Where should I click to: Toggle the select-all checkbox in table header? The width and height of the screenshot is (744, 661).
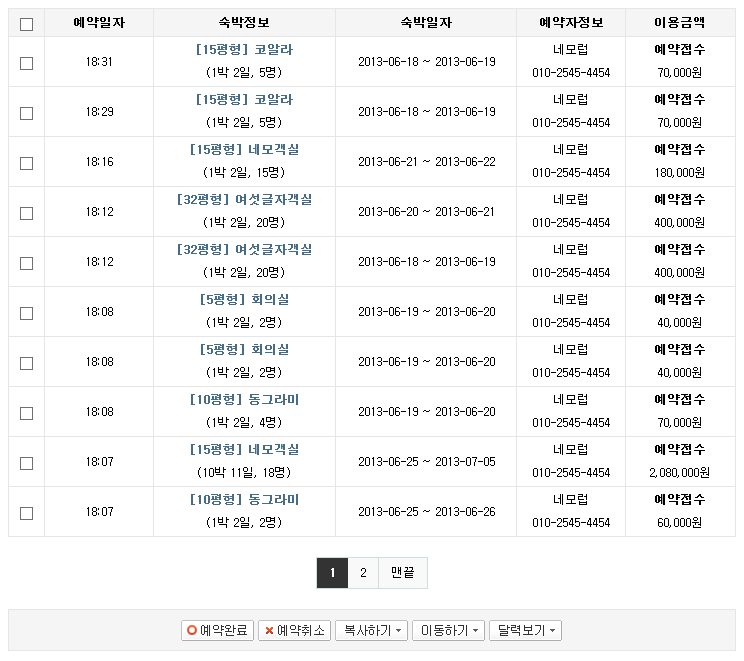(26, 24)
